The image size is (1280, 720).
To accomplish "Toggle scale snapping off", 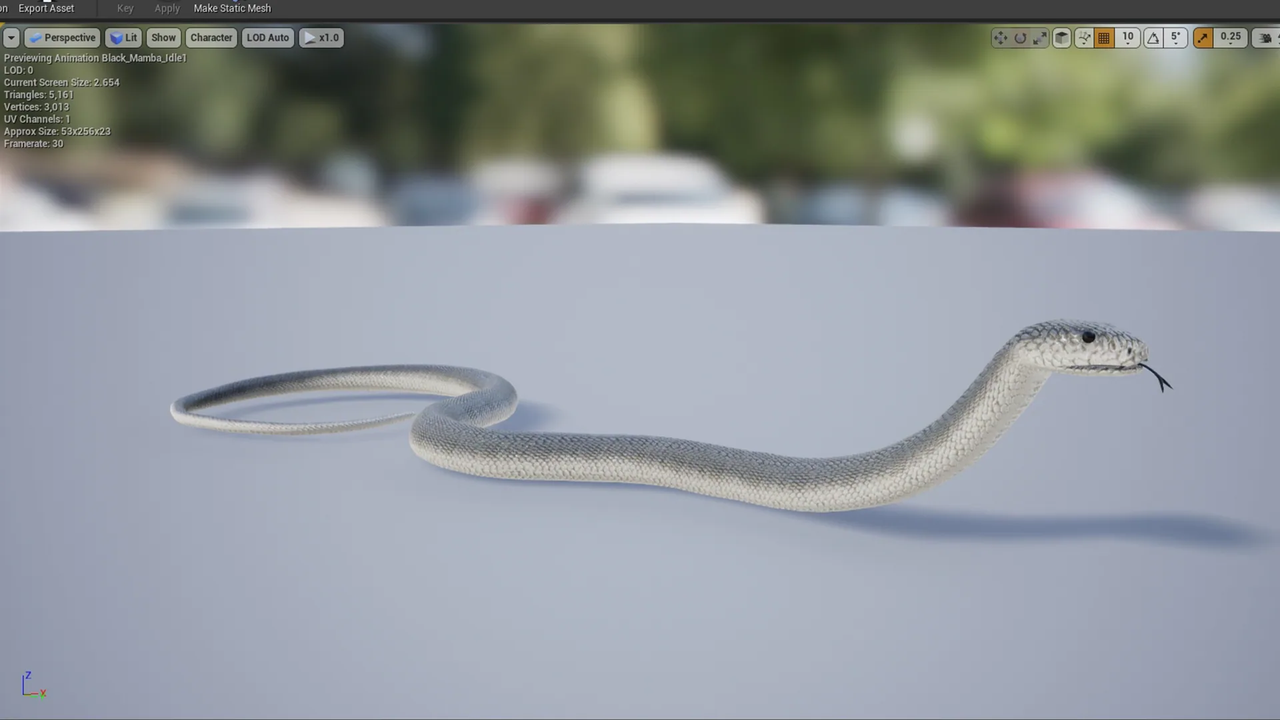I will point(1203,38).
